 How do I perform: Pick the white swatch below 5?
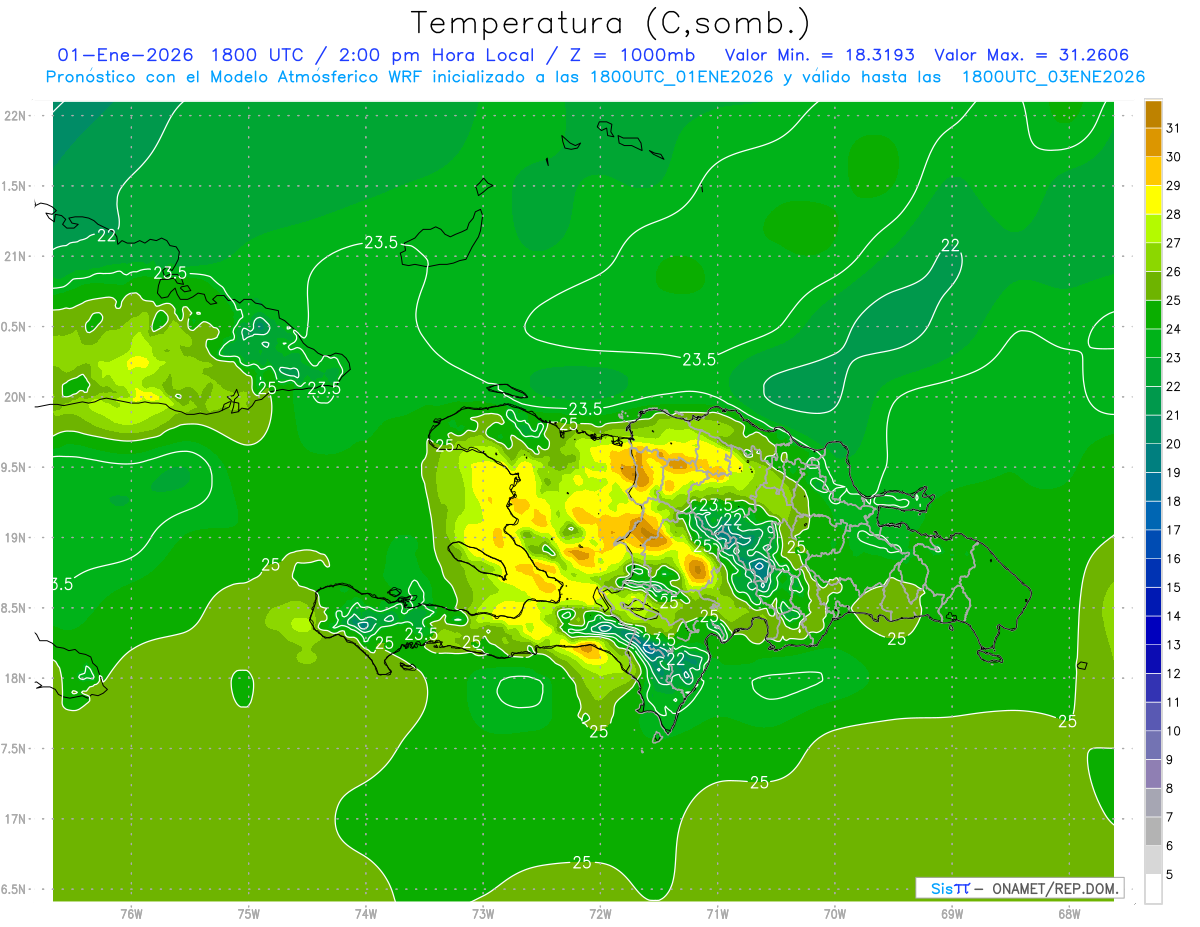1153,889
